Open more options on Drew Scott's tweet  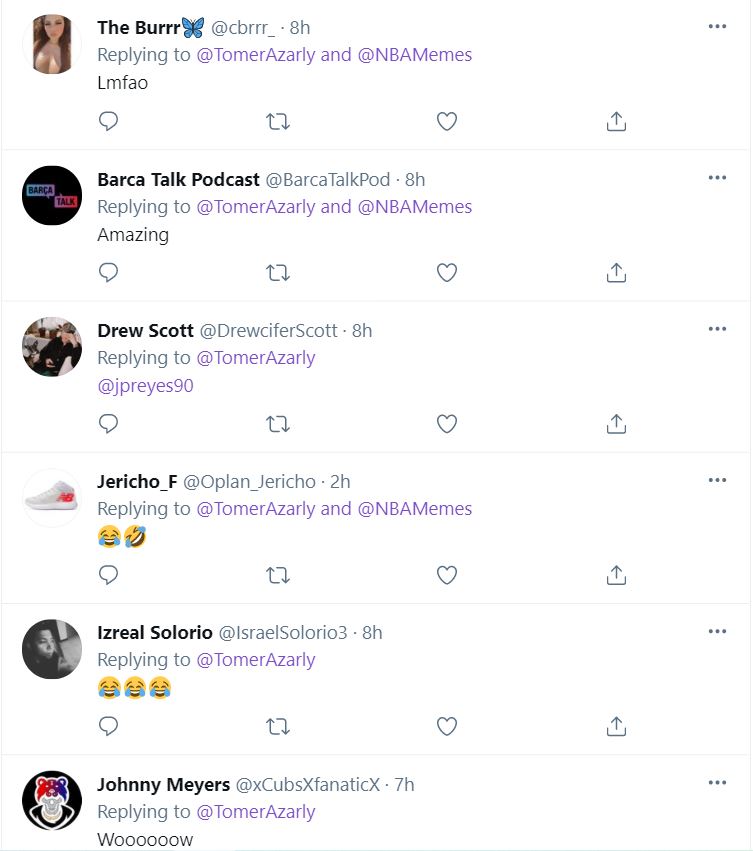coord(717,328)
